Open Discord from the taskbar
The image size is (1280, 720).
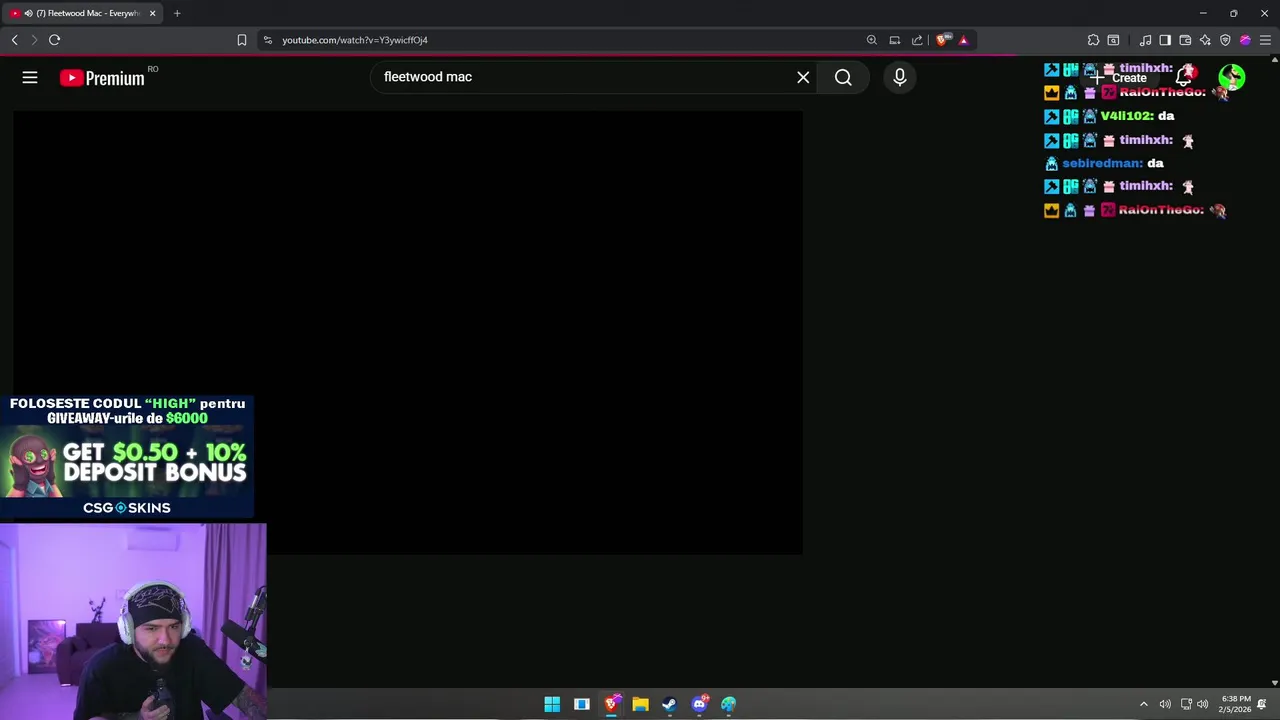699,704
